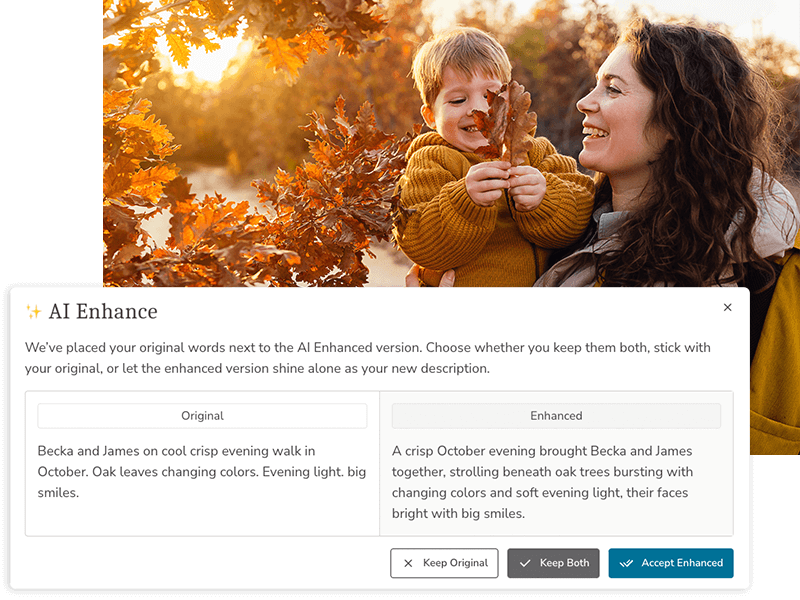800x600 pixels.
Task: Click the X icon inside Keep Original
Action: click(x=408, y=563)
